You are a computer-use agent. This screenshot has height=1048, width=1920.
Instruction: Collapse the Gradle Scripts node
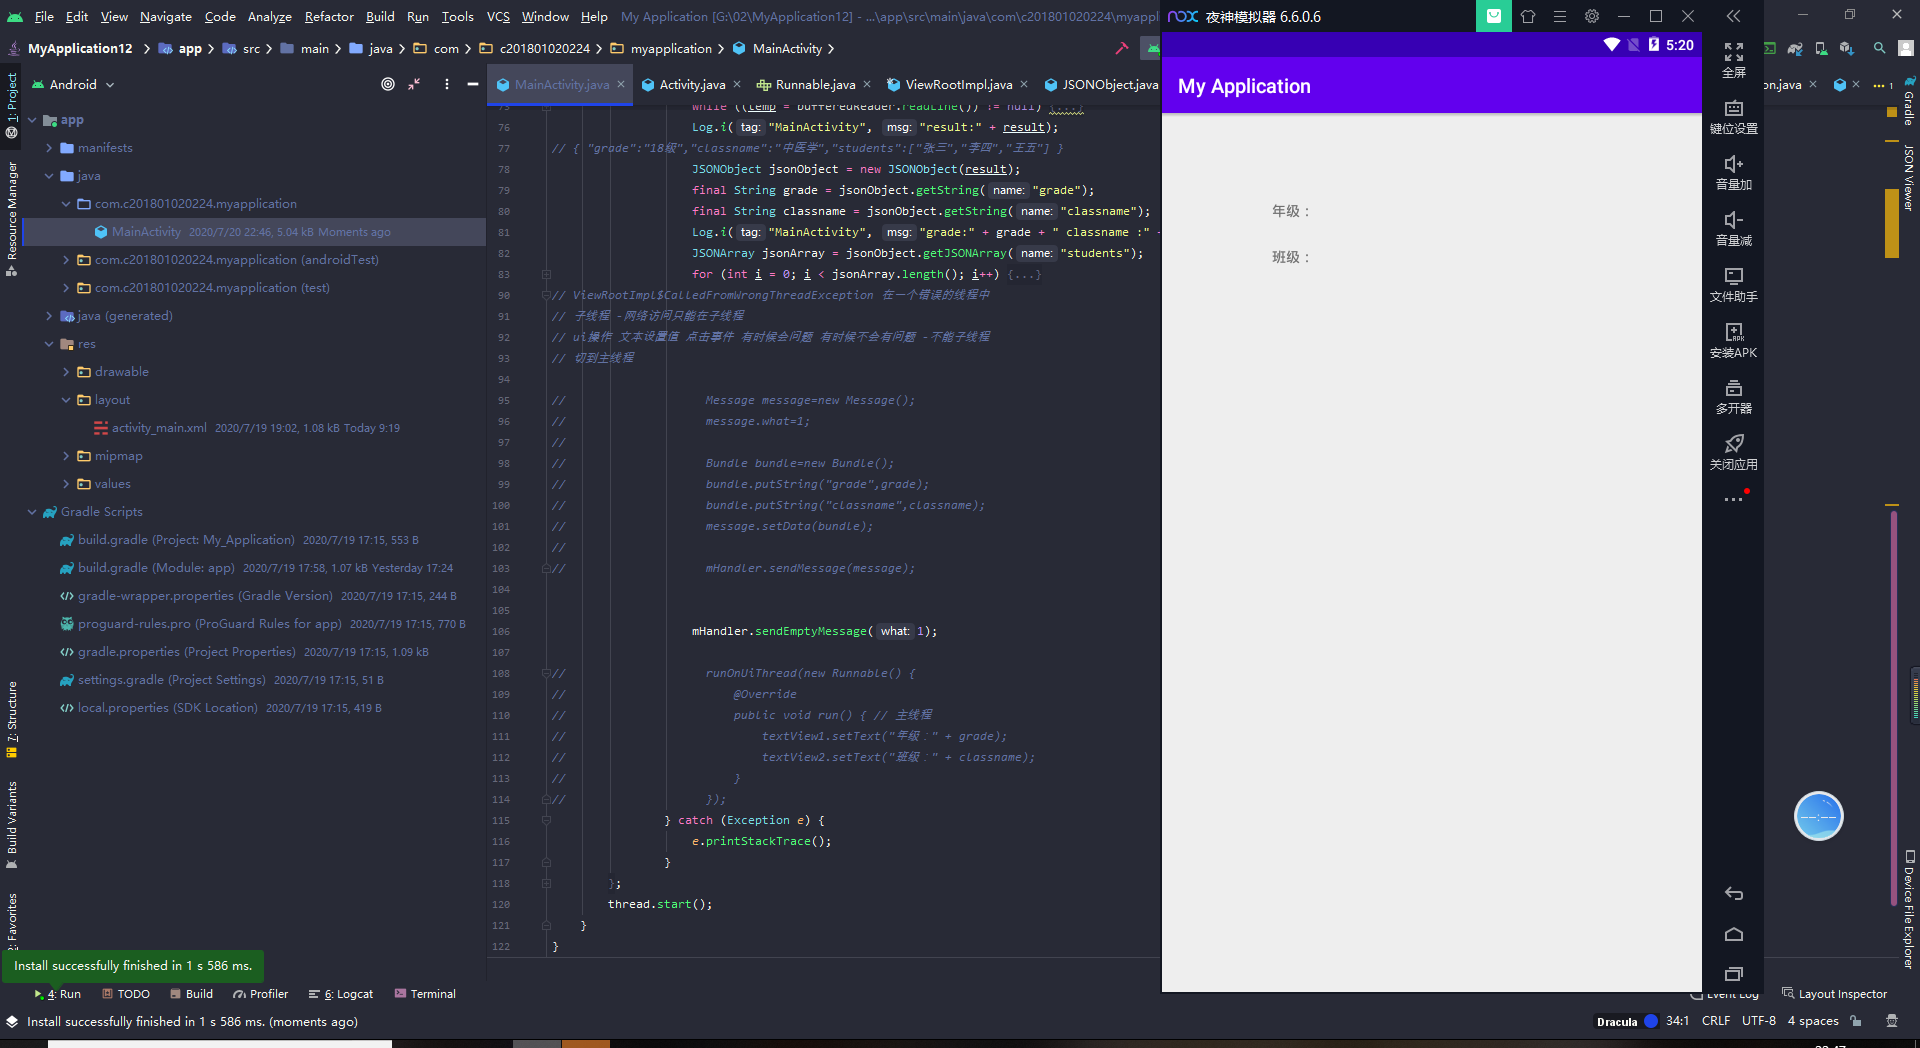[31, 511]
